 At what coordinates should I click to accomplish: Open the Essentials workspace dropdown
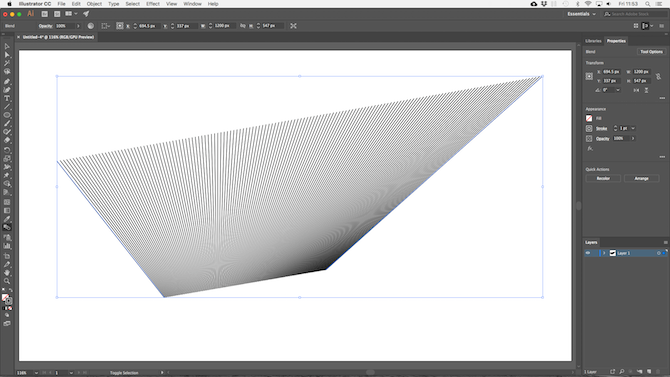coord(581,14)
